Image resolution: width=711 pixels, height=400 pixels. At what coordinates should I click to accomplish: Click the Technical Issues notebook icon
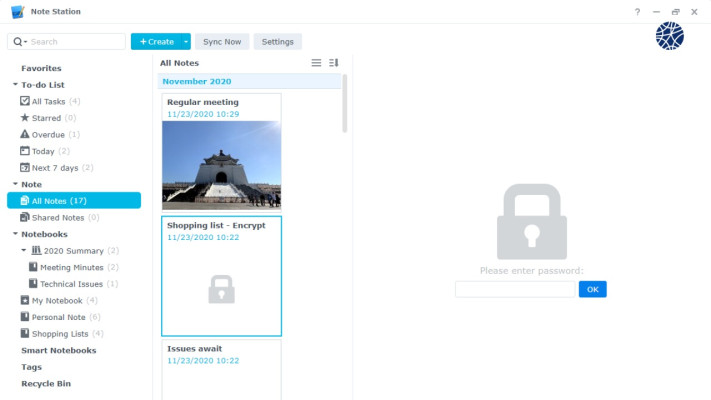(33, 283)
